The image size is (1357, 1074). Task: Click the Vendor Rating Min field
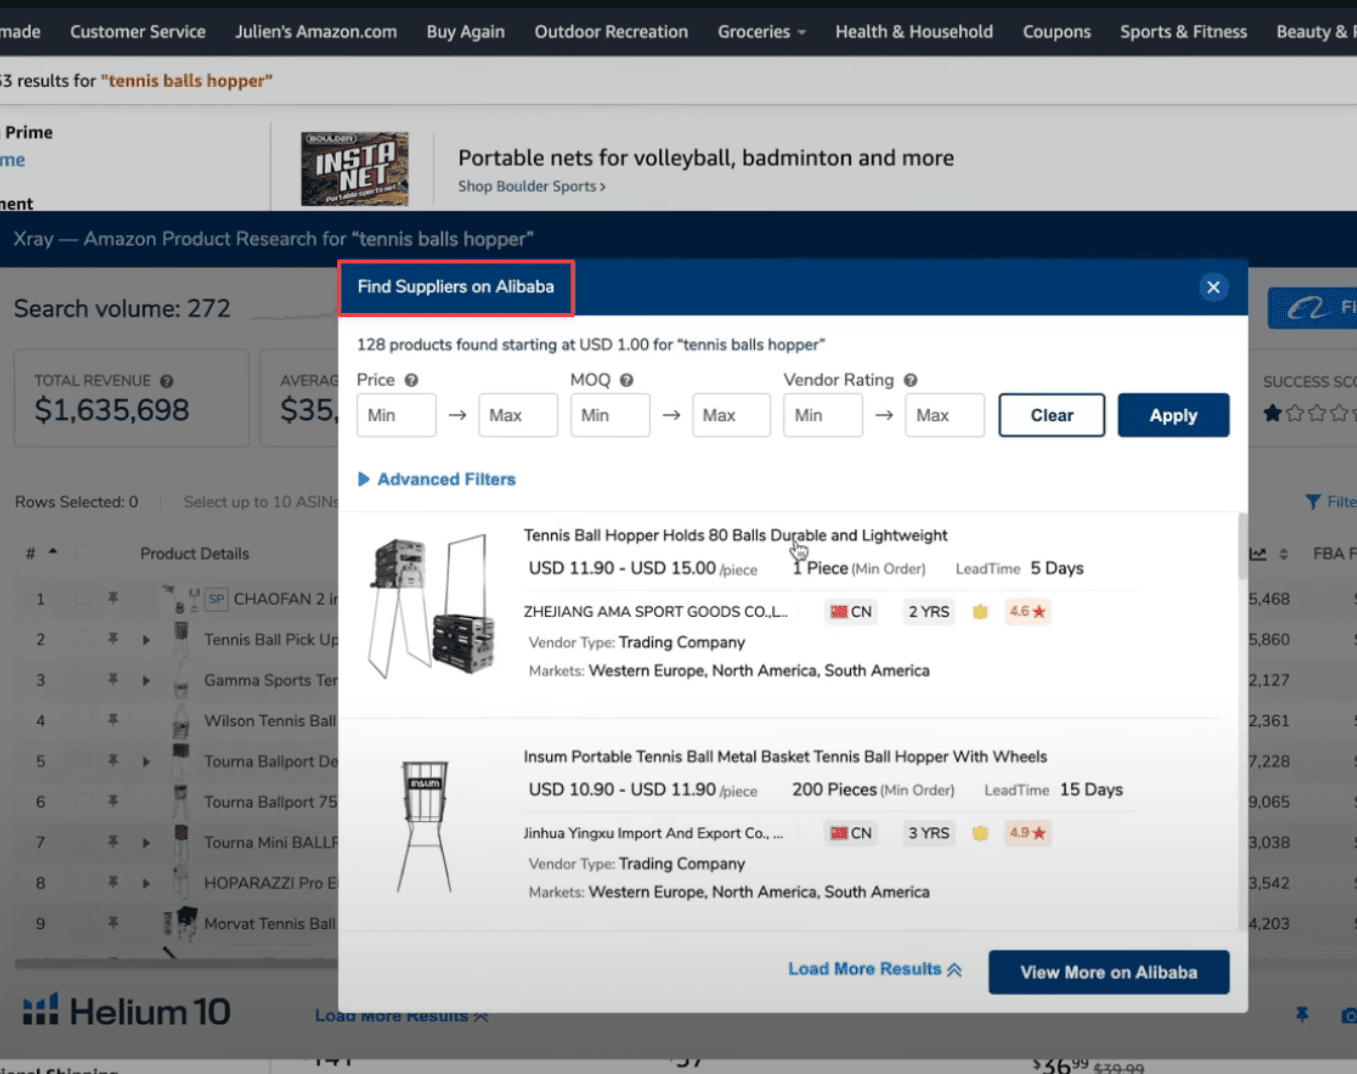(x=823, y=415)
